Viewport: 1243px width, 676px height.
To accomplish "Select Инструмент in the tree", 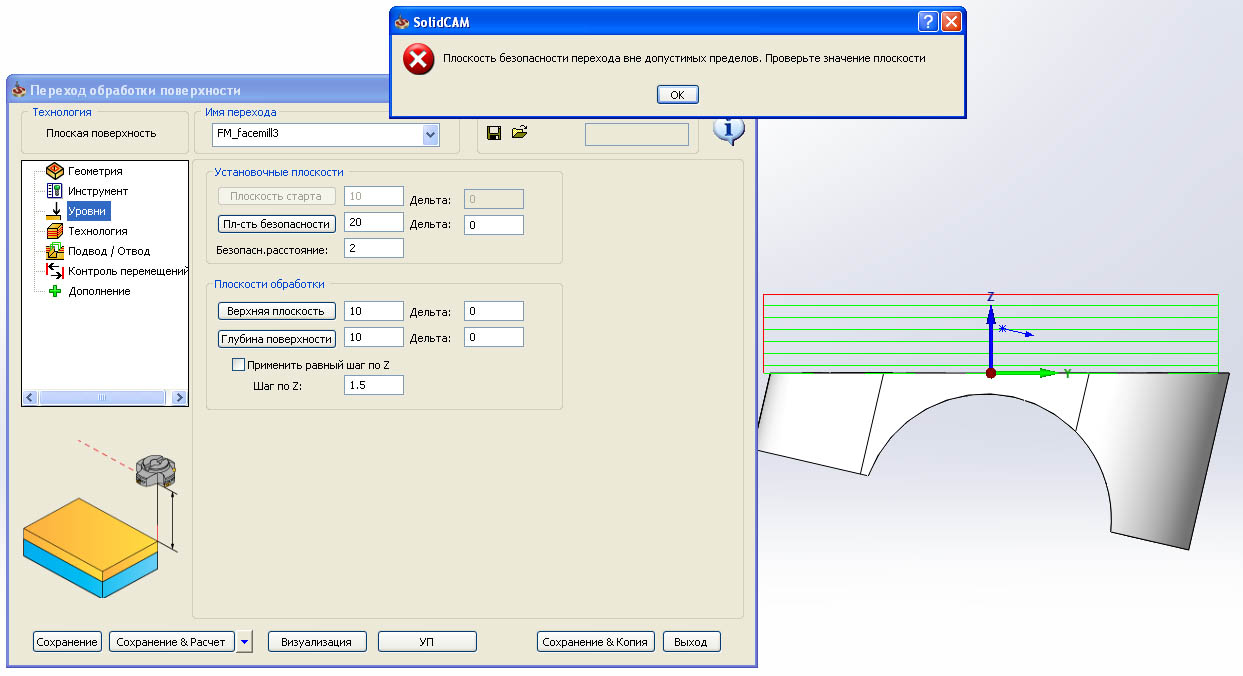I will pos(98,191).
